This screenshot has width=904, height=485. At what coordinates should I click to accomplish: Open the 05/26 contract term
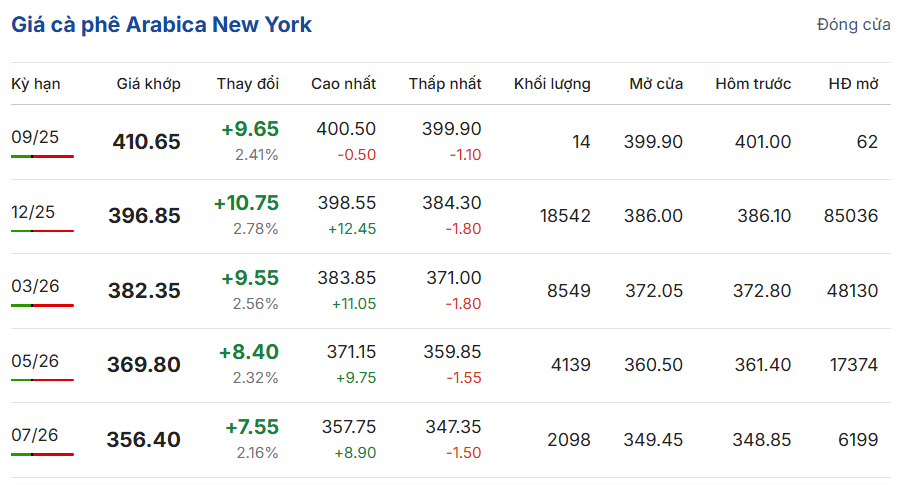click(x=35, y=361)
